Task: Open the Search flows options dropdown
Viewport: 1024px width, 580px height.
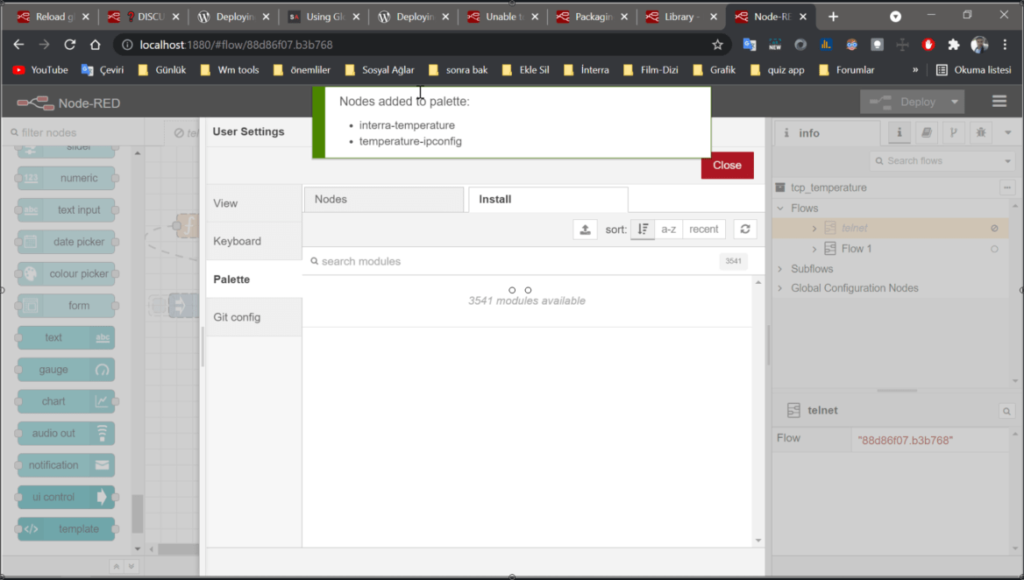Action: click(x=1008, y=161)
